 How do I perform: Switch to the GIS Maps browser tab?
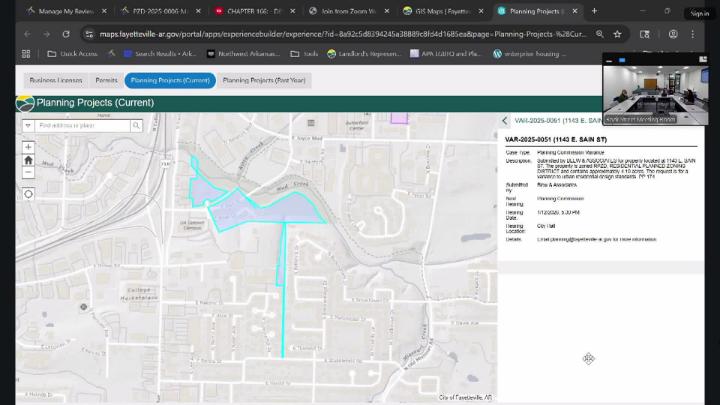(442, 11)
